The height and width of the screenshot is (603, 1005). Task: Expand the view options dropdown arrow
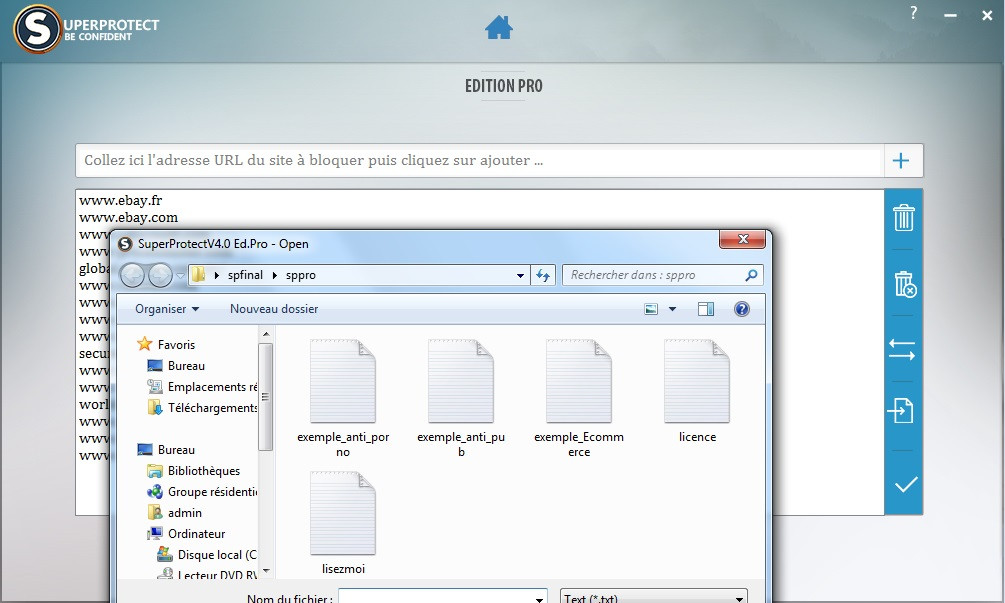tap(672, 310)
